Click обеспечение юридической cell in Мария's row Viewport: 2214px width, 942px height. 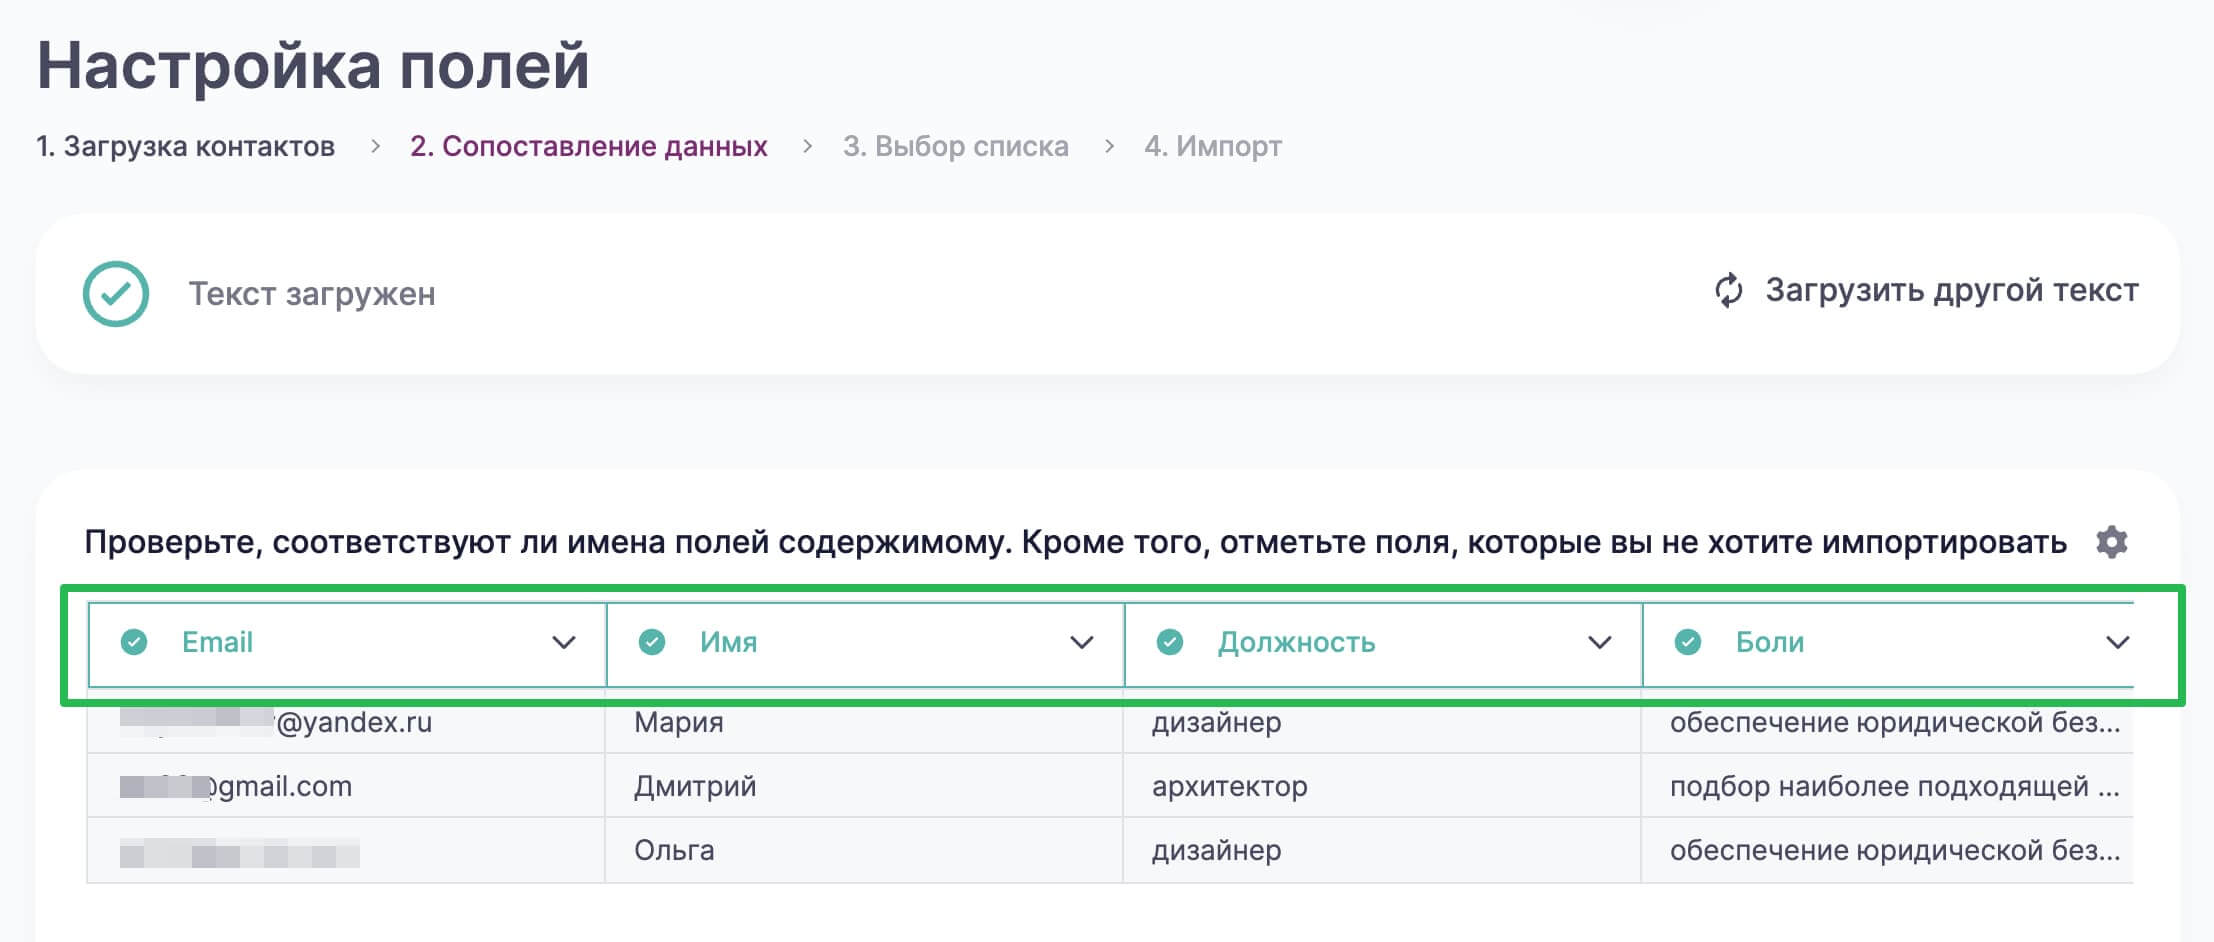pos(1888,721)
